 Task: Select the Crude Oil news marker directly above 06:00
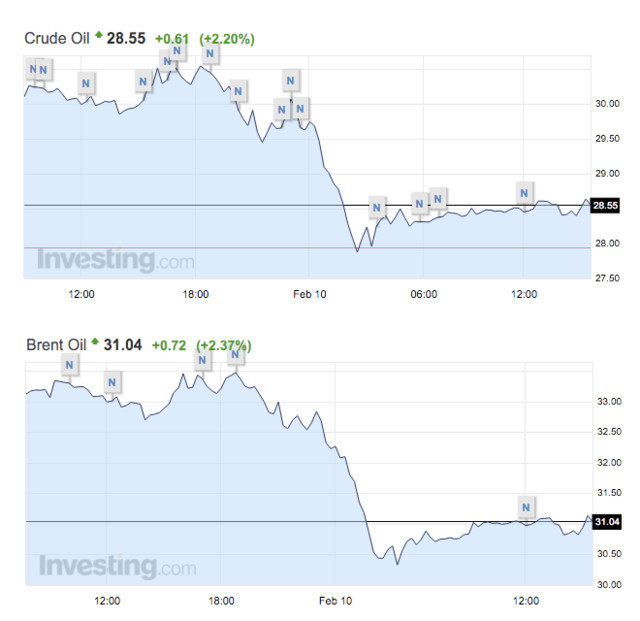(421, 201)
